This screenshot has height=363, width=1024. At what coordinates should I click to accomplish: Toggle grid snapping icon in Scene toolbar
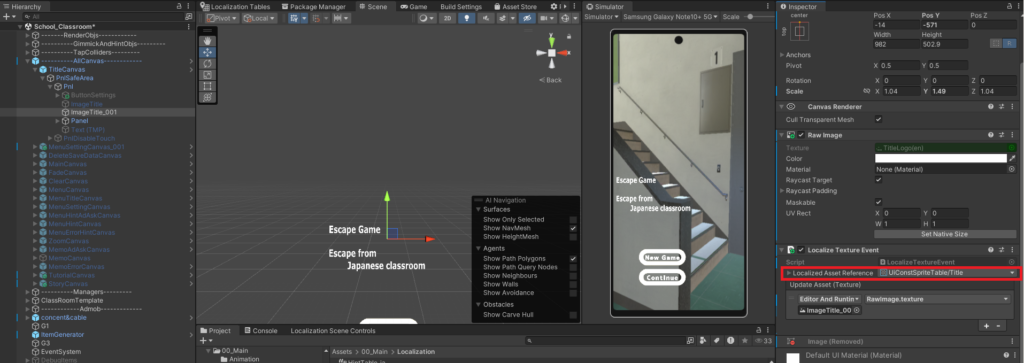pyautogui.click(x=295, y=18)
